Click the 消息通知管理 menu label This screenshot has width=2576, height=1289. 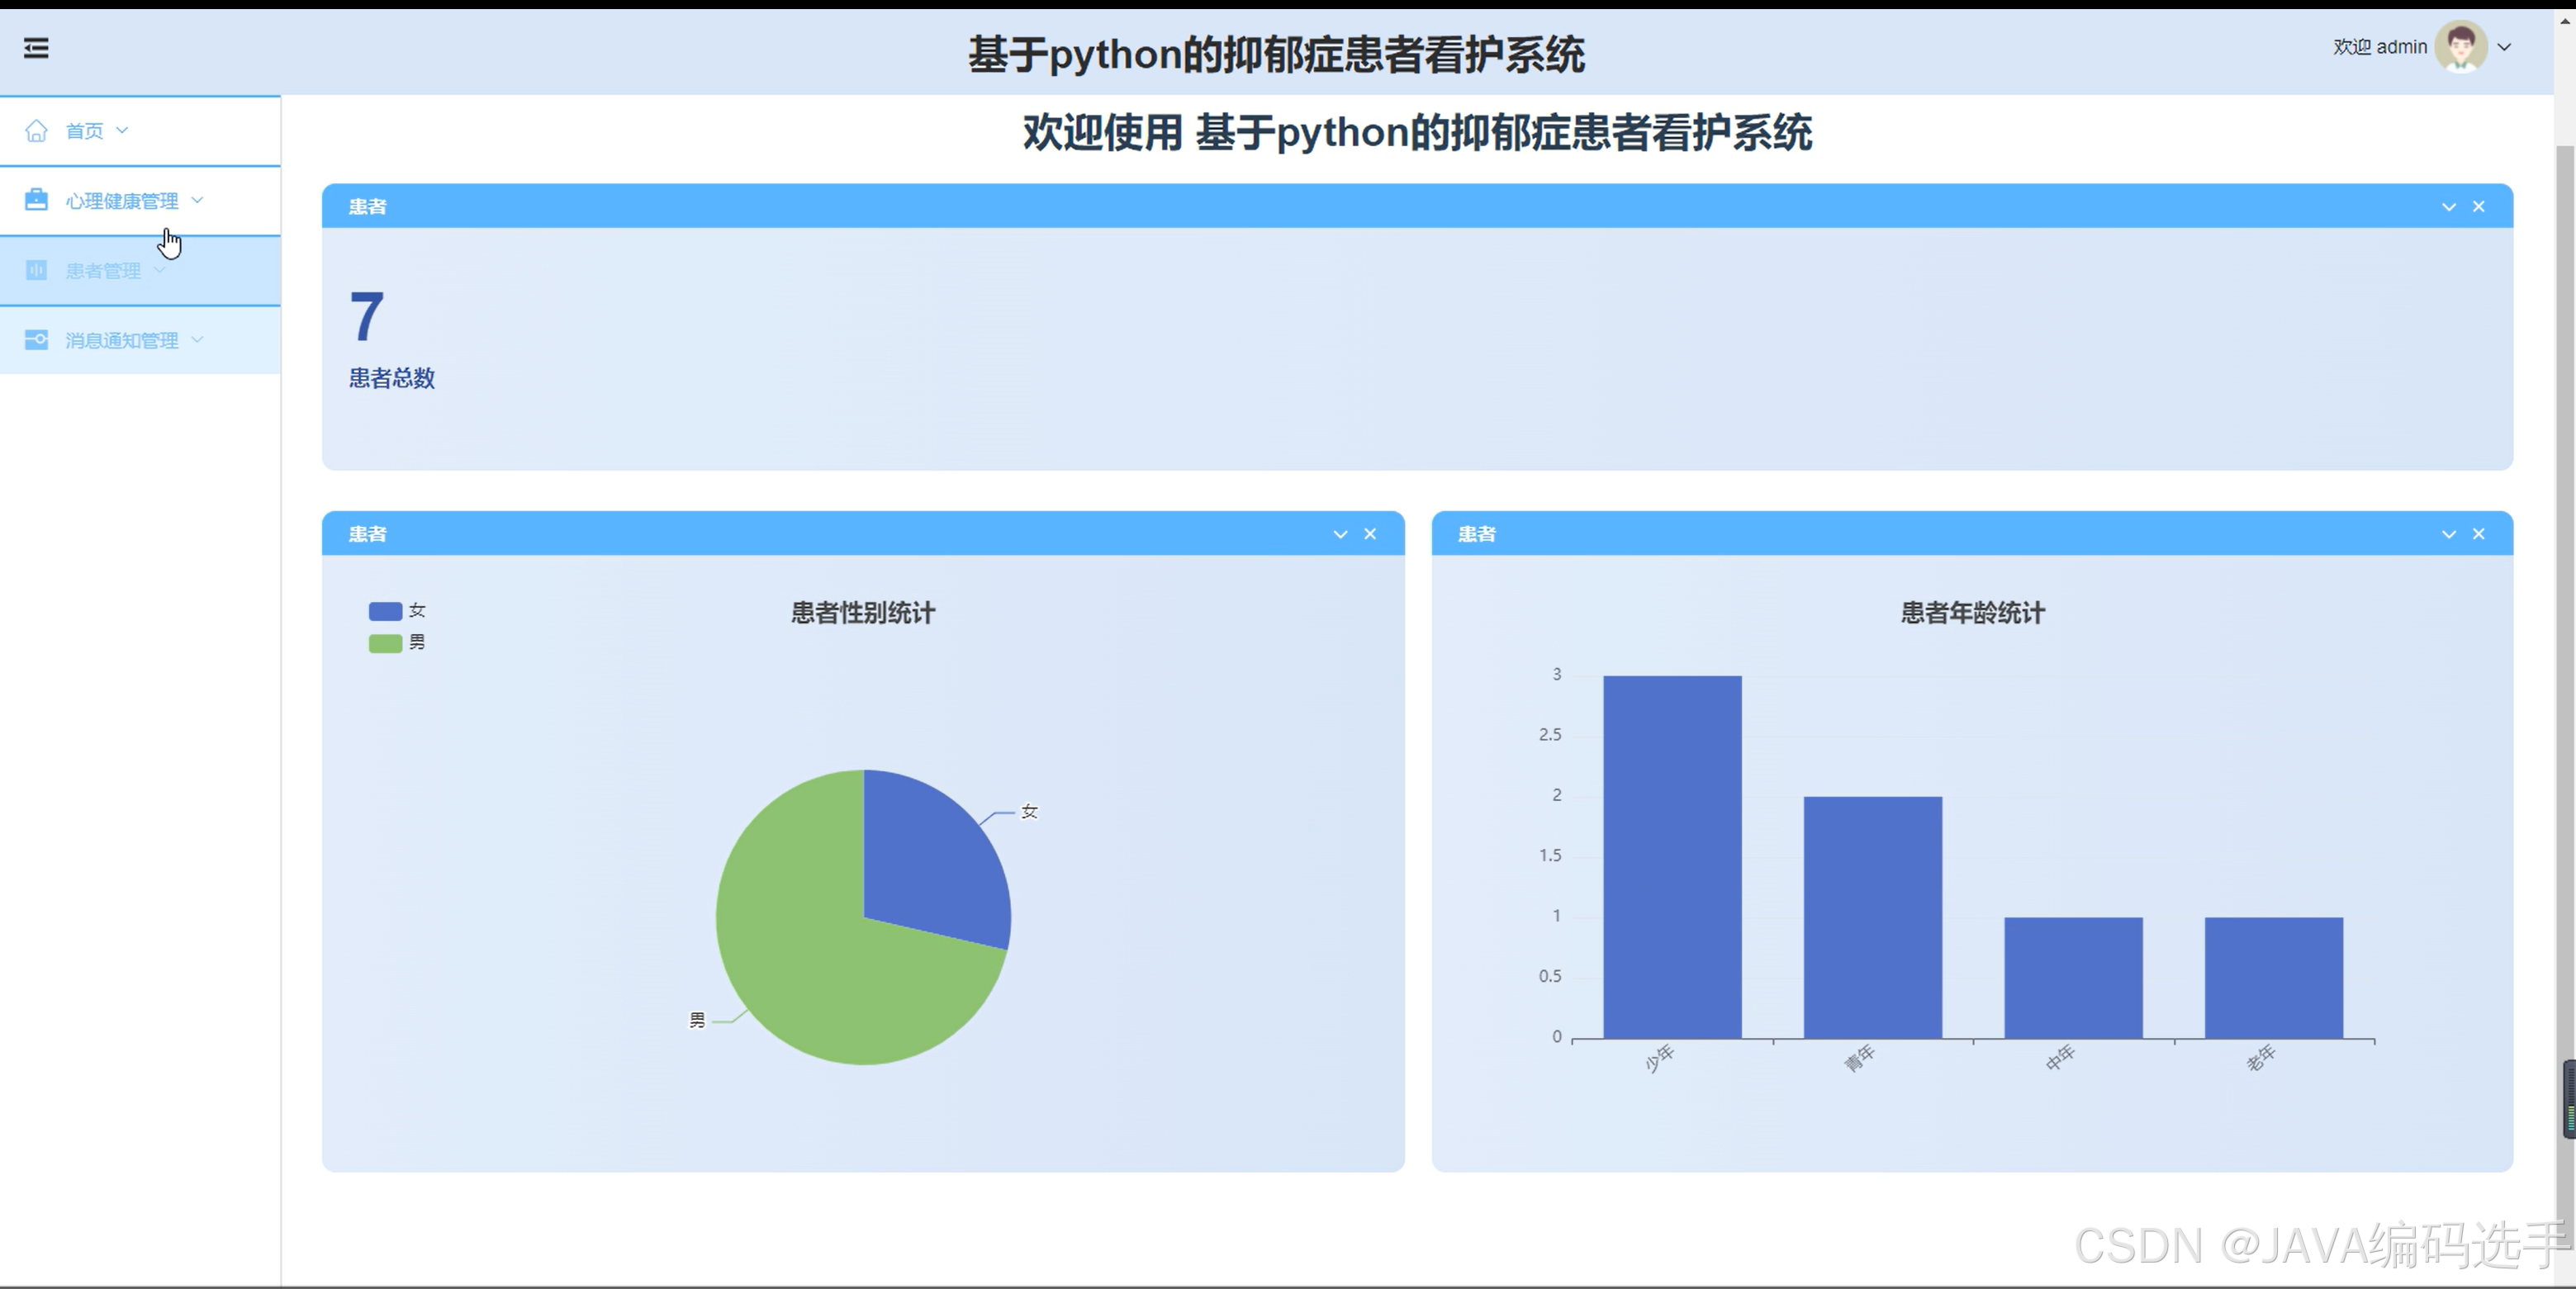click(x=122, y=341)
